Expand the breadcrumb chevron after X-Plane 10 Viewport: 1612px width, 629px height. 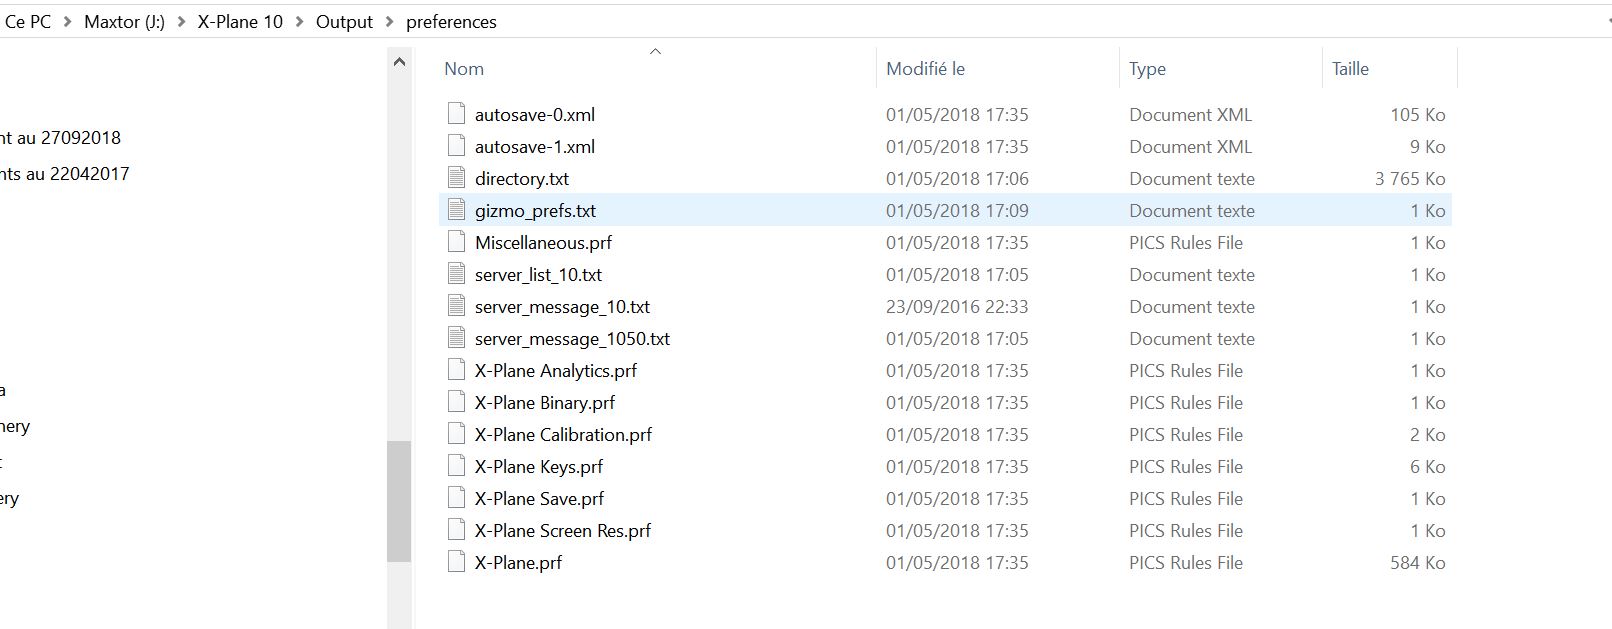[x=300, y=22]
